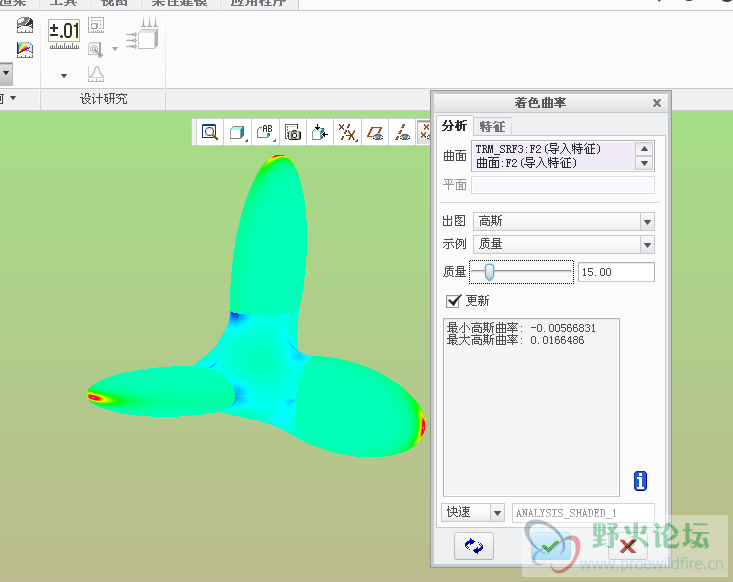Accept the analysis with green checkmark
Viewport: 733px width, 582px height.
[551, 546]
